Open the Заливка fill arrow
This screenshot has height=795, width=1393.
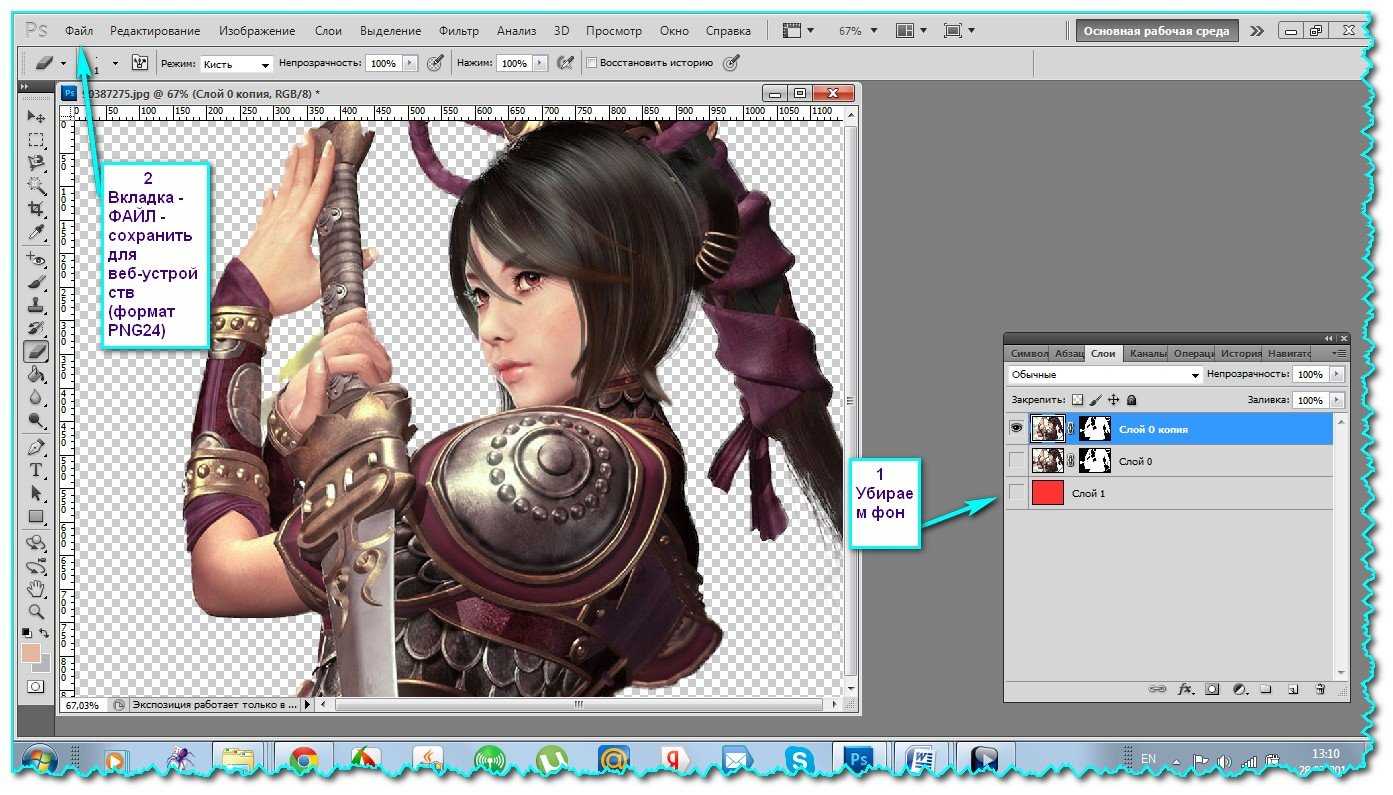(1337, 400)
